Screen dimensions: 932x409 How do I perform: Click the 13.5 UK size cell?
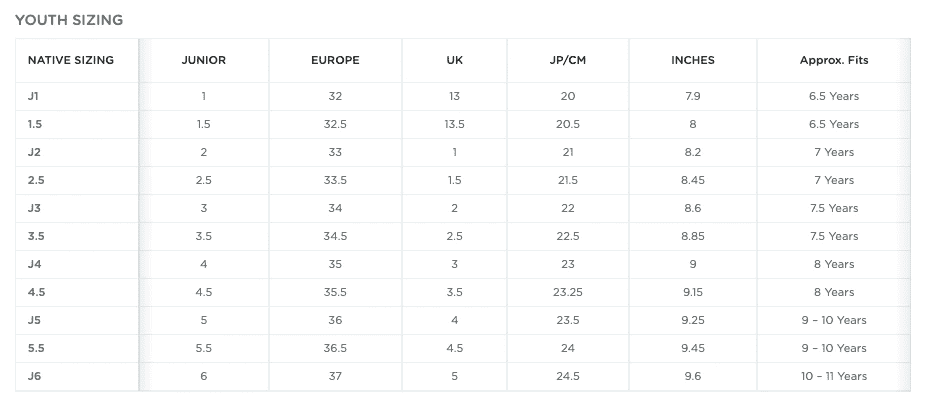[455, 124]
